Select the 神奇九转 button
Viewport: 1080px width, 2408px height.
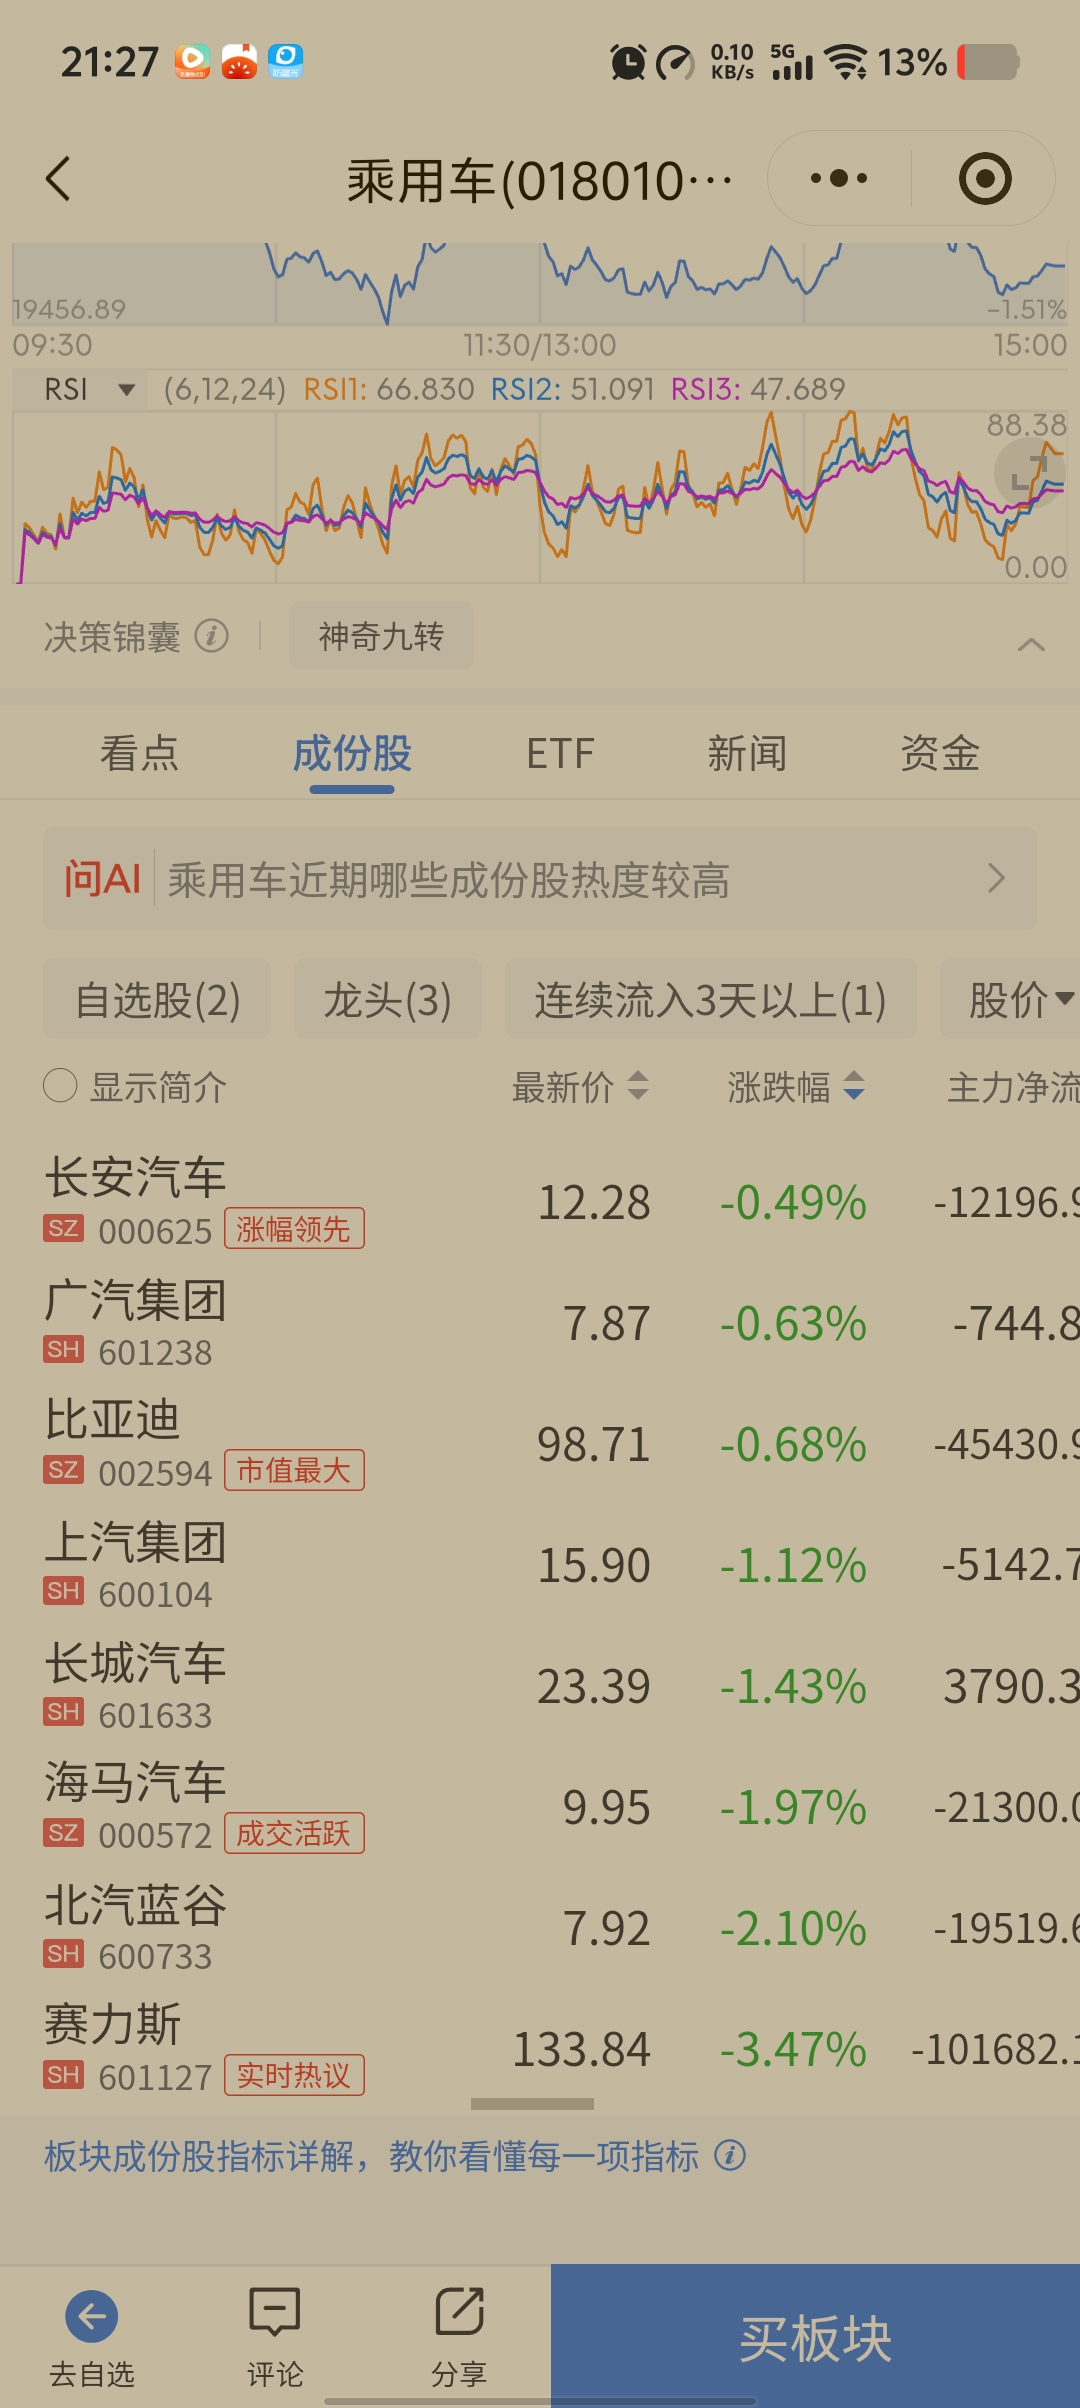tap(381, 636)
